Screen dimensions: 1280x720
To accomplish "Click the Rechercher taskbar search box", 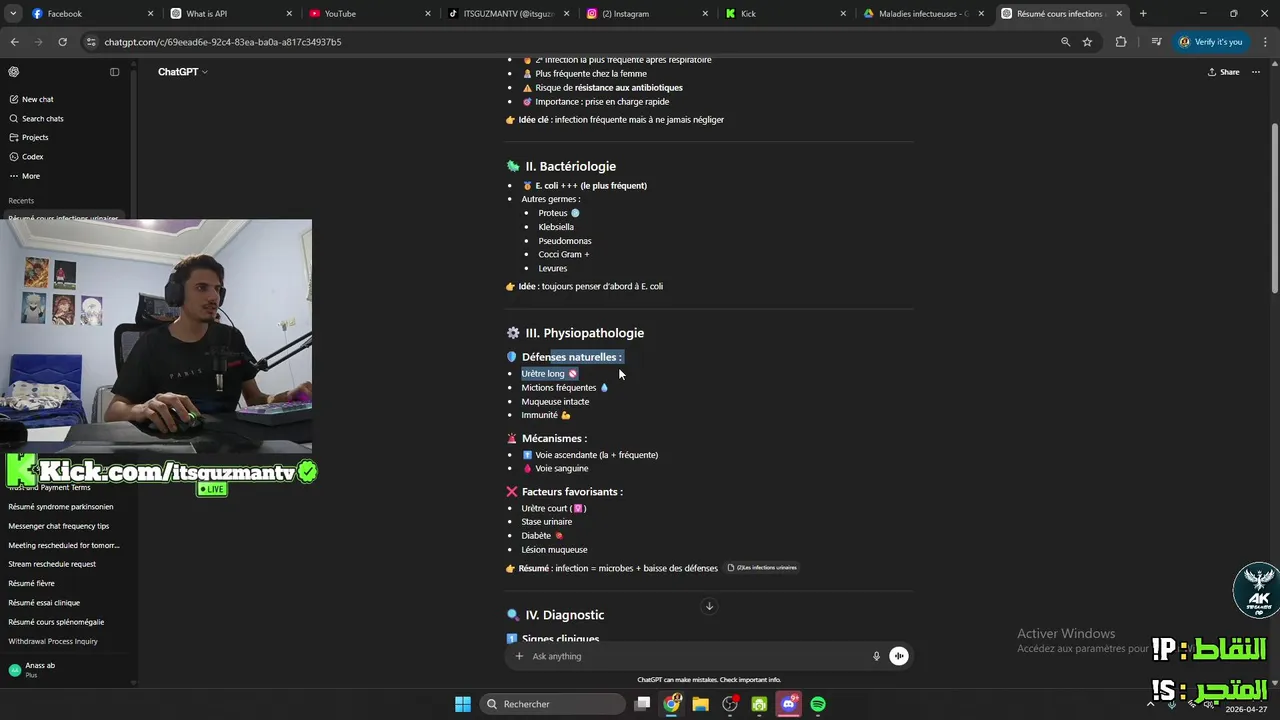I will pos(553,704).
